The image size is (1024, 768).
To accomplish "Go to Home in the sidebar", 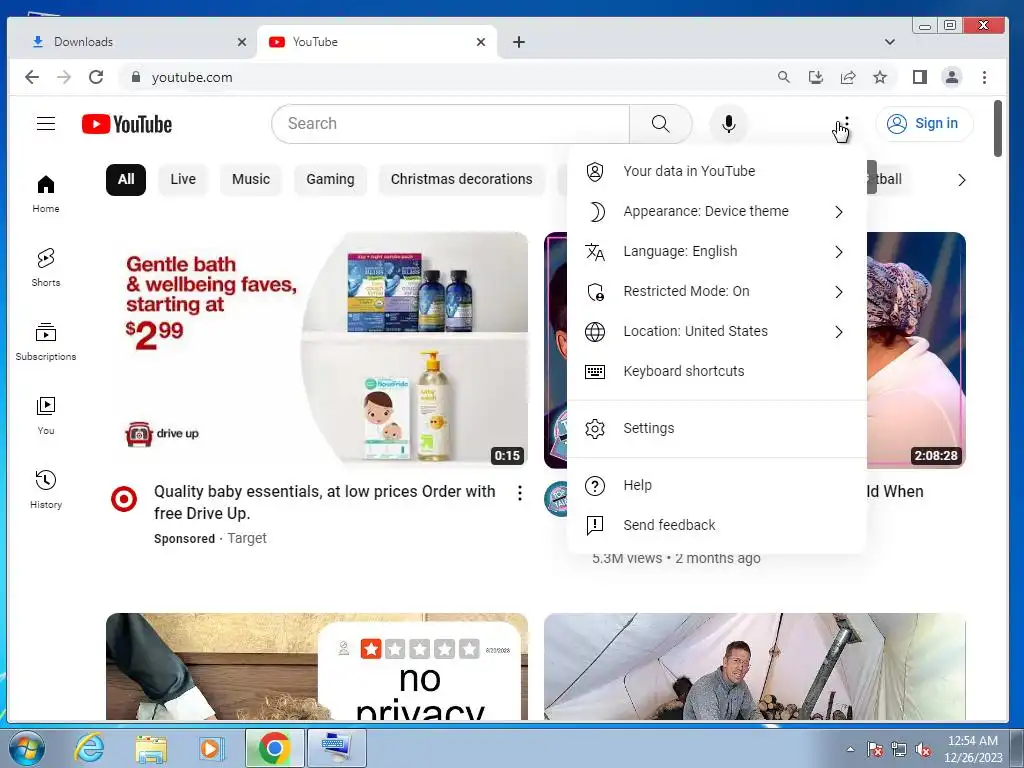I will tap(46, 194).
